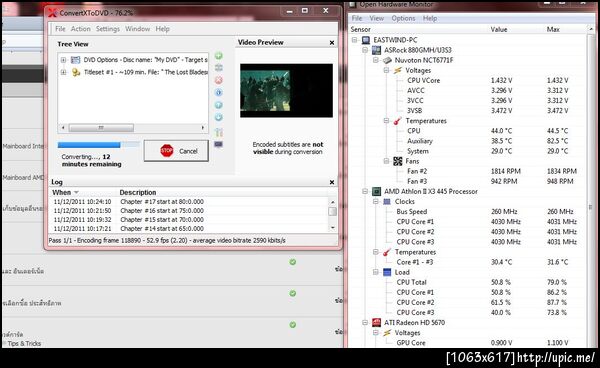Select the Chapter #14 start at 65:0.000 log row

tap(189, 229)
